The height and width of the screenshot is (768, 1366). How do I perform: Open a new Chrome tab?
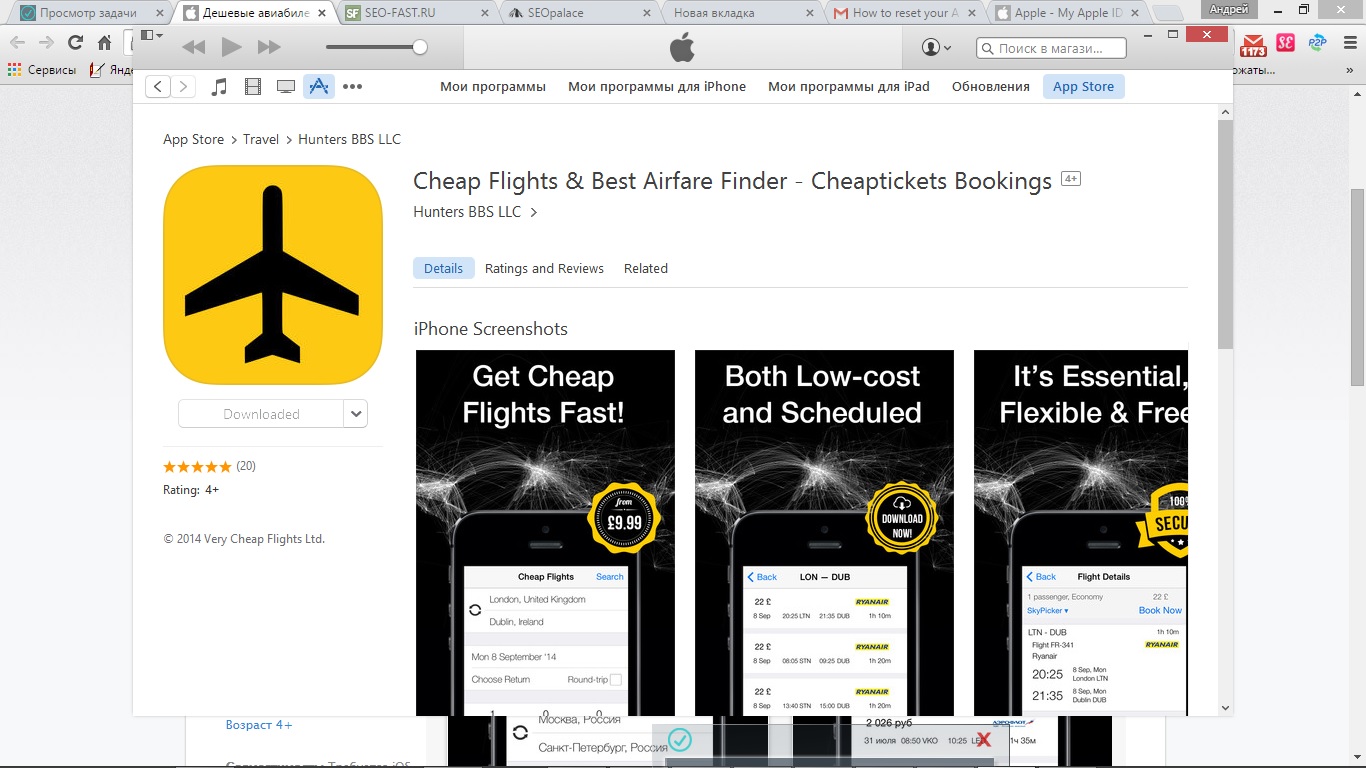pos(1166,14)
